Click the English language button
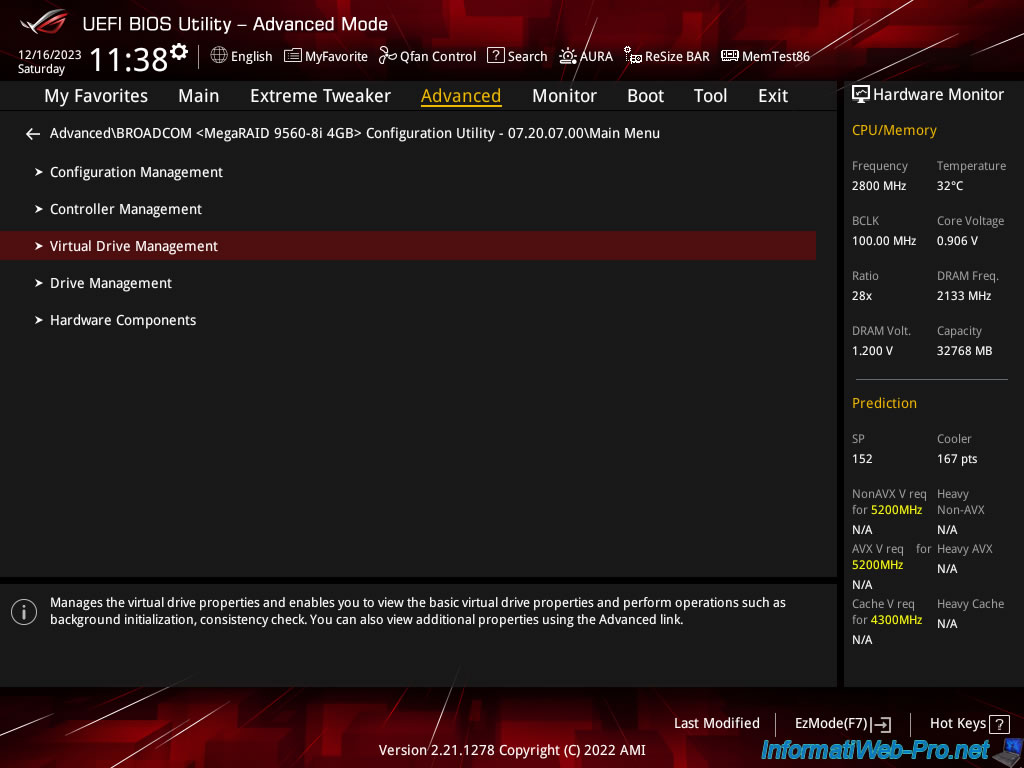This screenshot has width=1024, height=768. coord(241,56)
